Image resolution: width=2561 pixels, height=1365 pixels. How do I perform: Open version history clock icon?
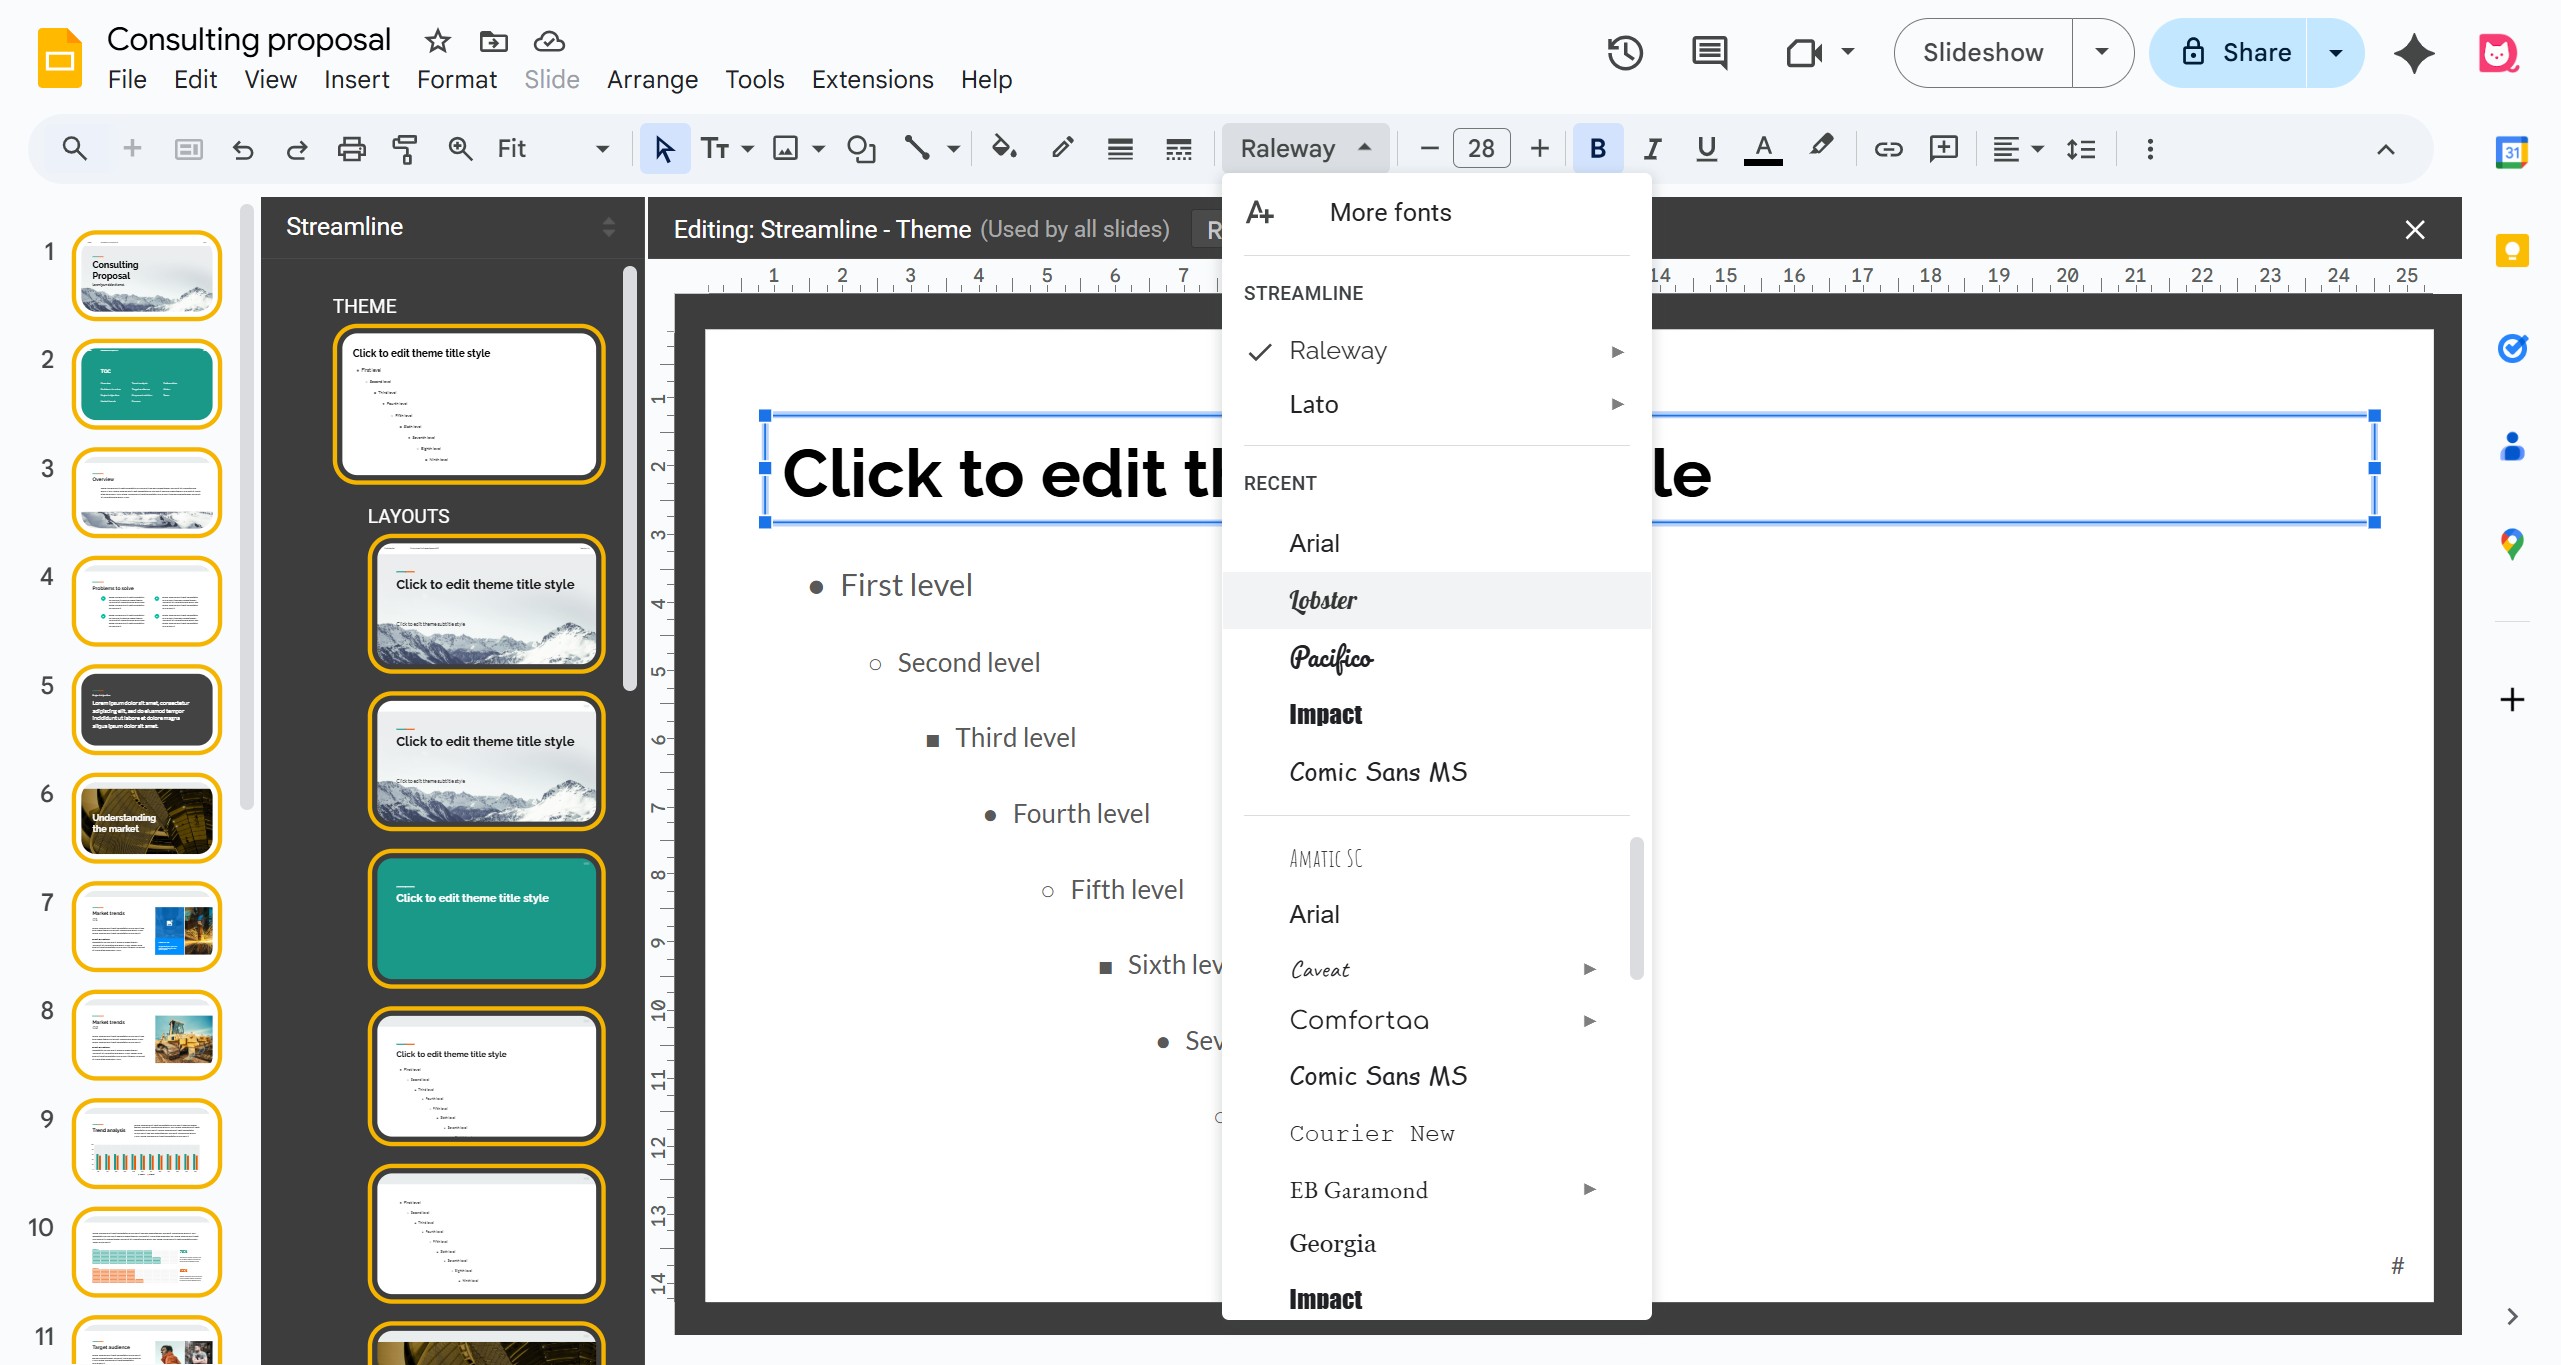(1625, 52)
